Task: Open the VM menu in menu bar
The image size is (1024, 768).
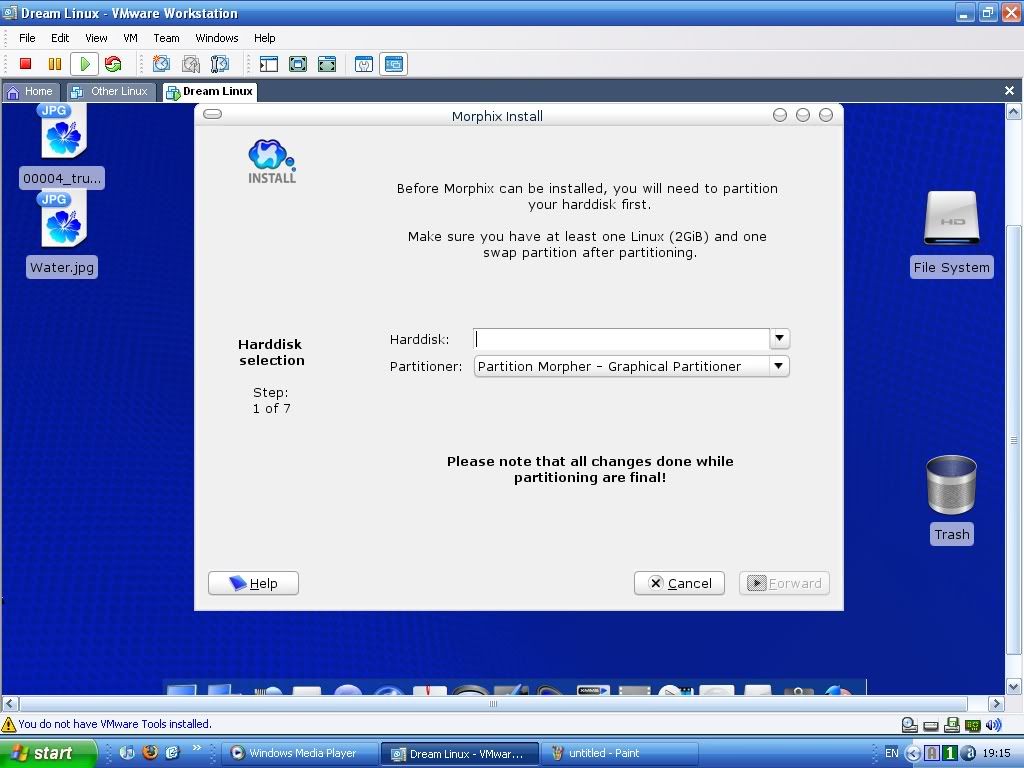Action: click(x=130, y=38)
